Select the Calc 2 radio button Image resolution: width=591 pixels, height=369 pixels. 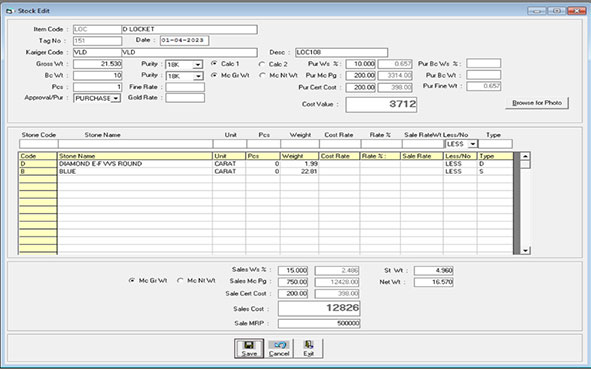click(x=262, y=64)
